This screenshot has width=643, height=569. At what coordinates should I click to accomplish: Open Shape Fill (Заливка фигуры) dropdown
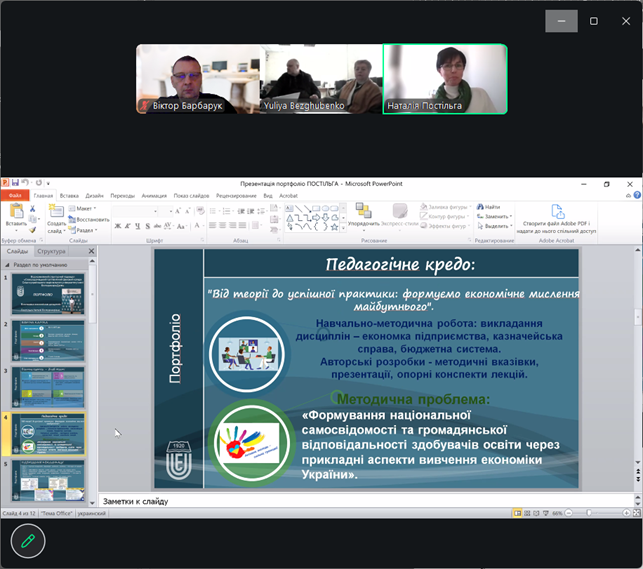click(x=446, y=207)
